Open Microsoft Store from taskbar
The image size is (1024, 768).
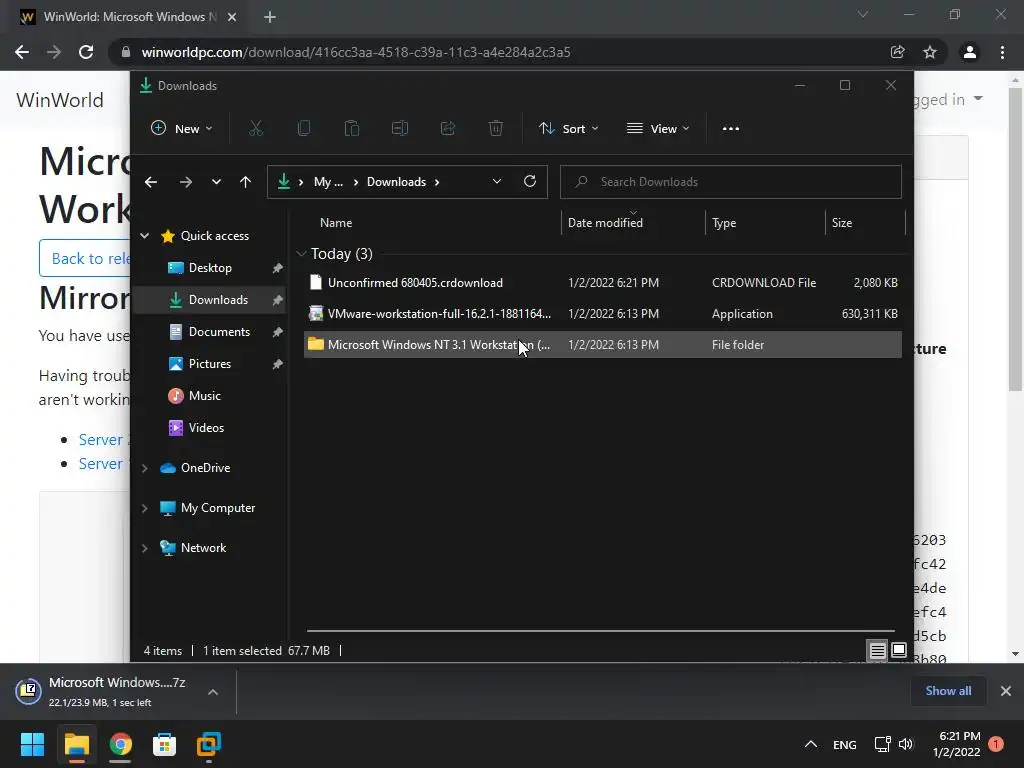point(165,744)
